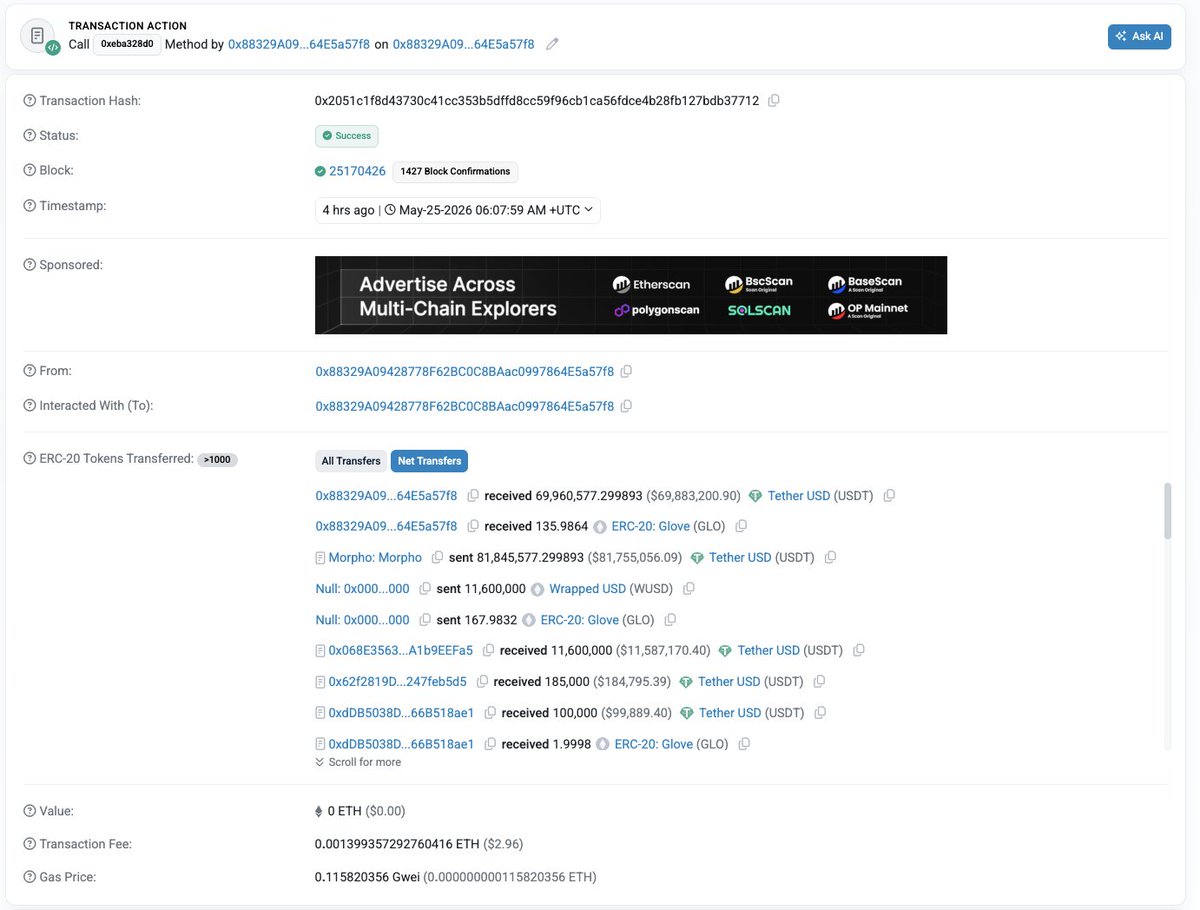The width and height of the screenshot is (1200, 910).
Task: Open address 0x62f2819D...247feb5d5
Action: click(x=397, y=681)
